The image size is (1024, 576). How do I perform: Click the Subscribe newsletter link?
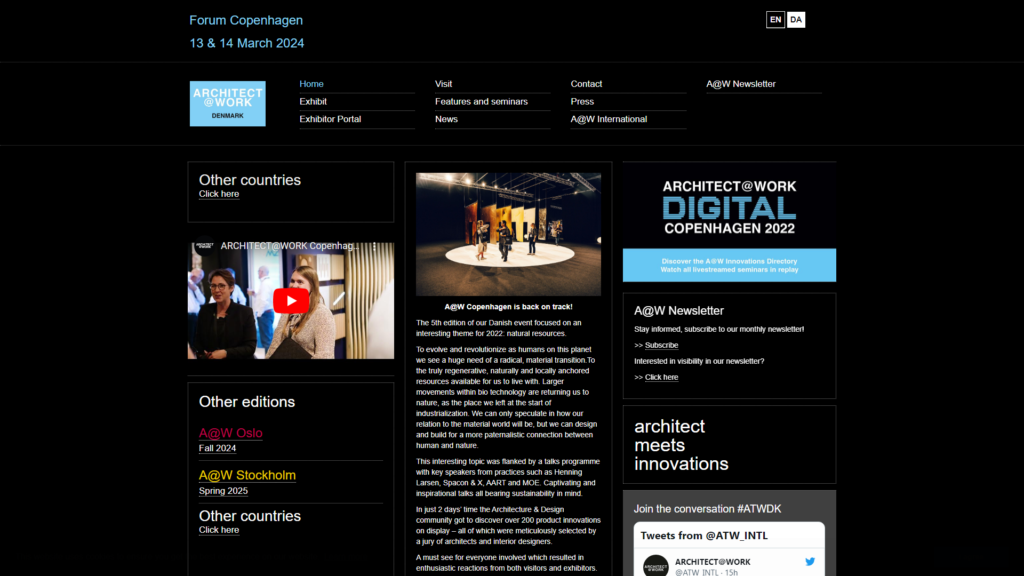point(662,345)
